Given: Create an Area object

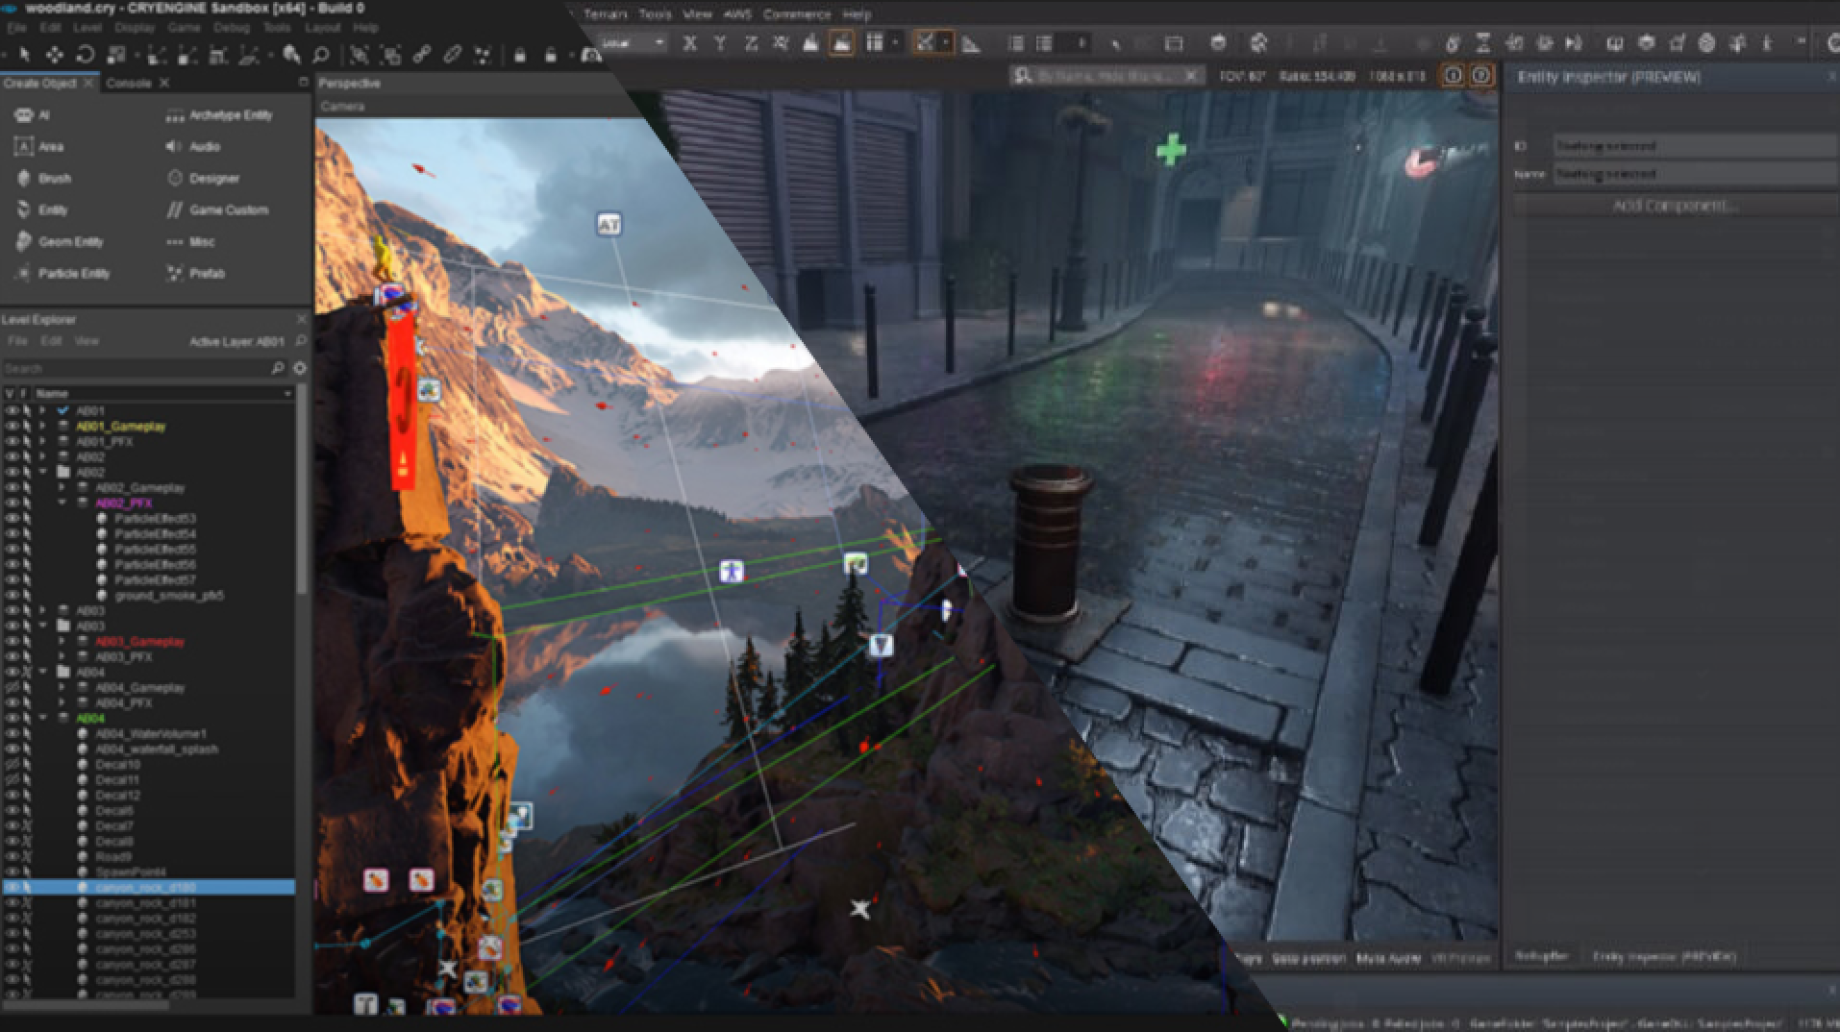Looking at the screenshot, I should point(39,146).
